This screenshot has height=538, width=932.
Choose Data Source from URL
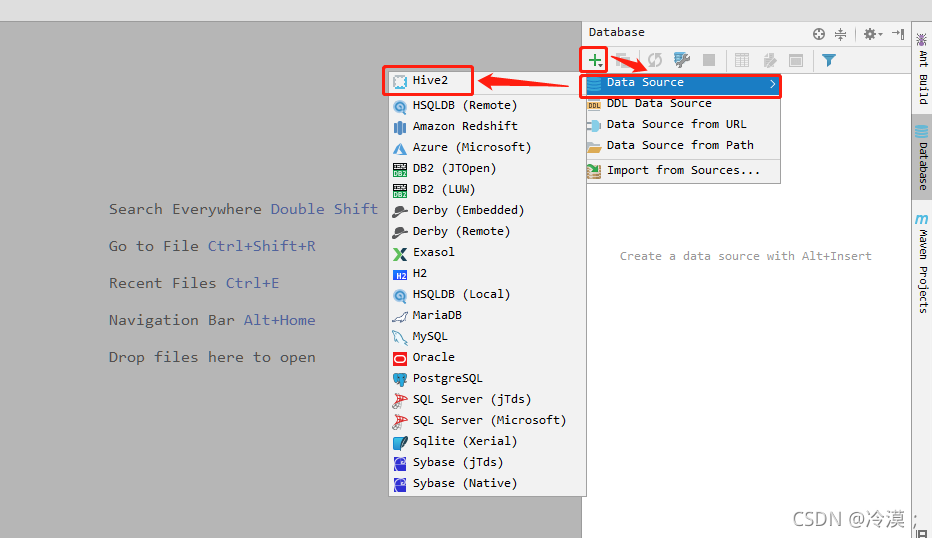683,124
